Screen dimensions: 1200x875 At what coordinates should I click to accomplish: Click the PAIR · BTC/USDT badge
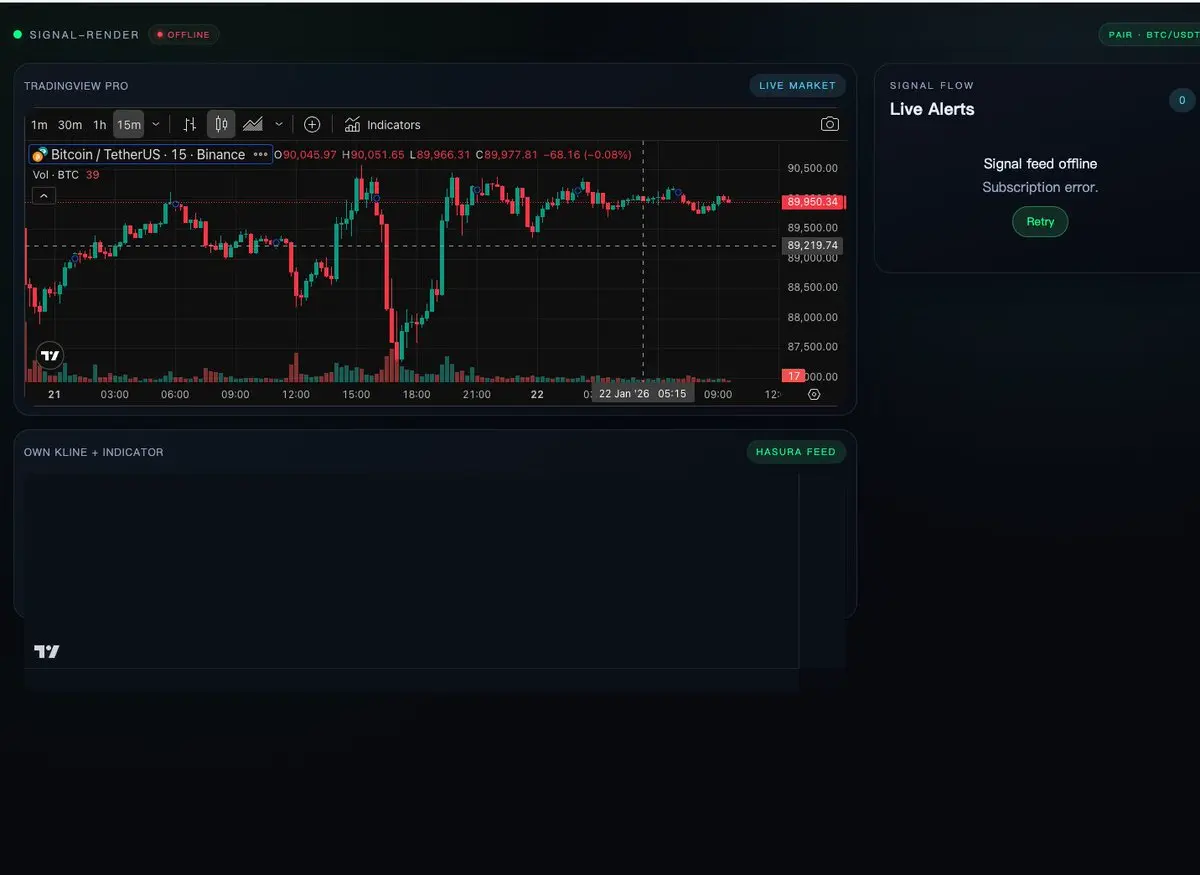point(1150,35)
